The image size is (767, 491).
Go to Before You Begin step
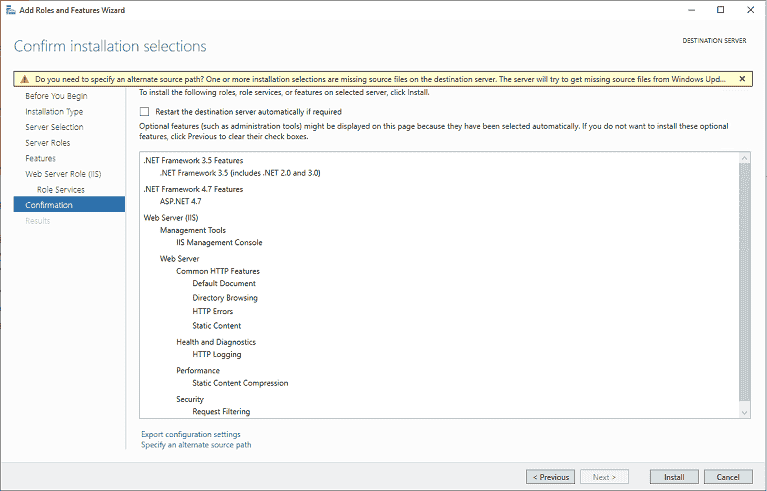56,96
